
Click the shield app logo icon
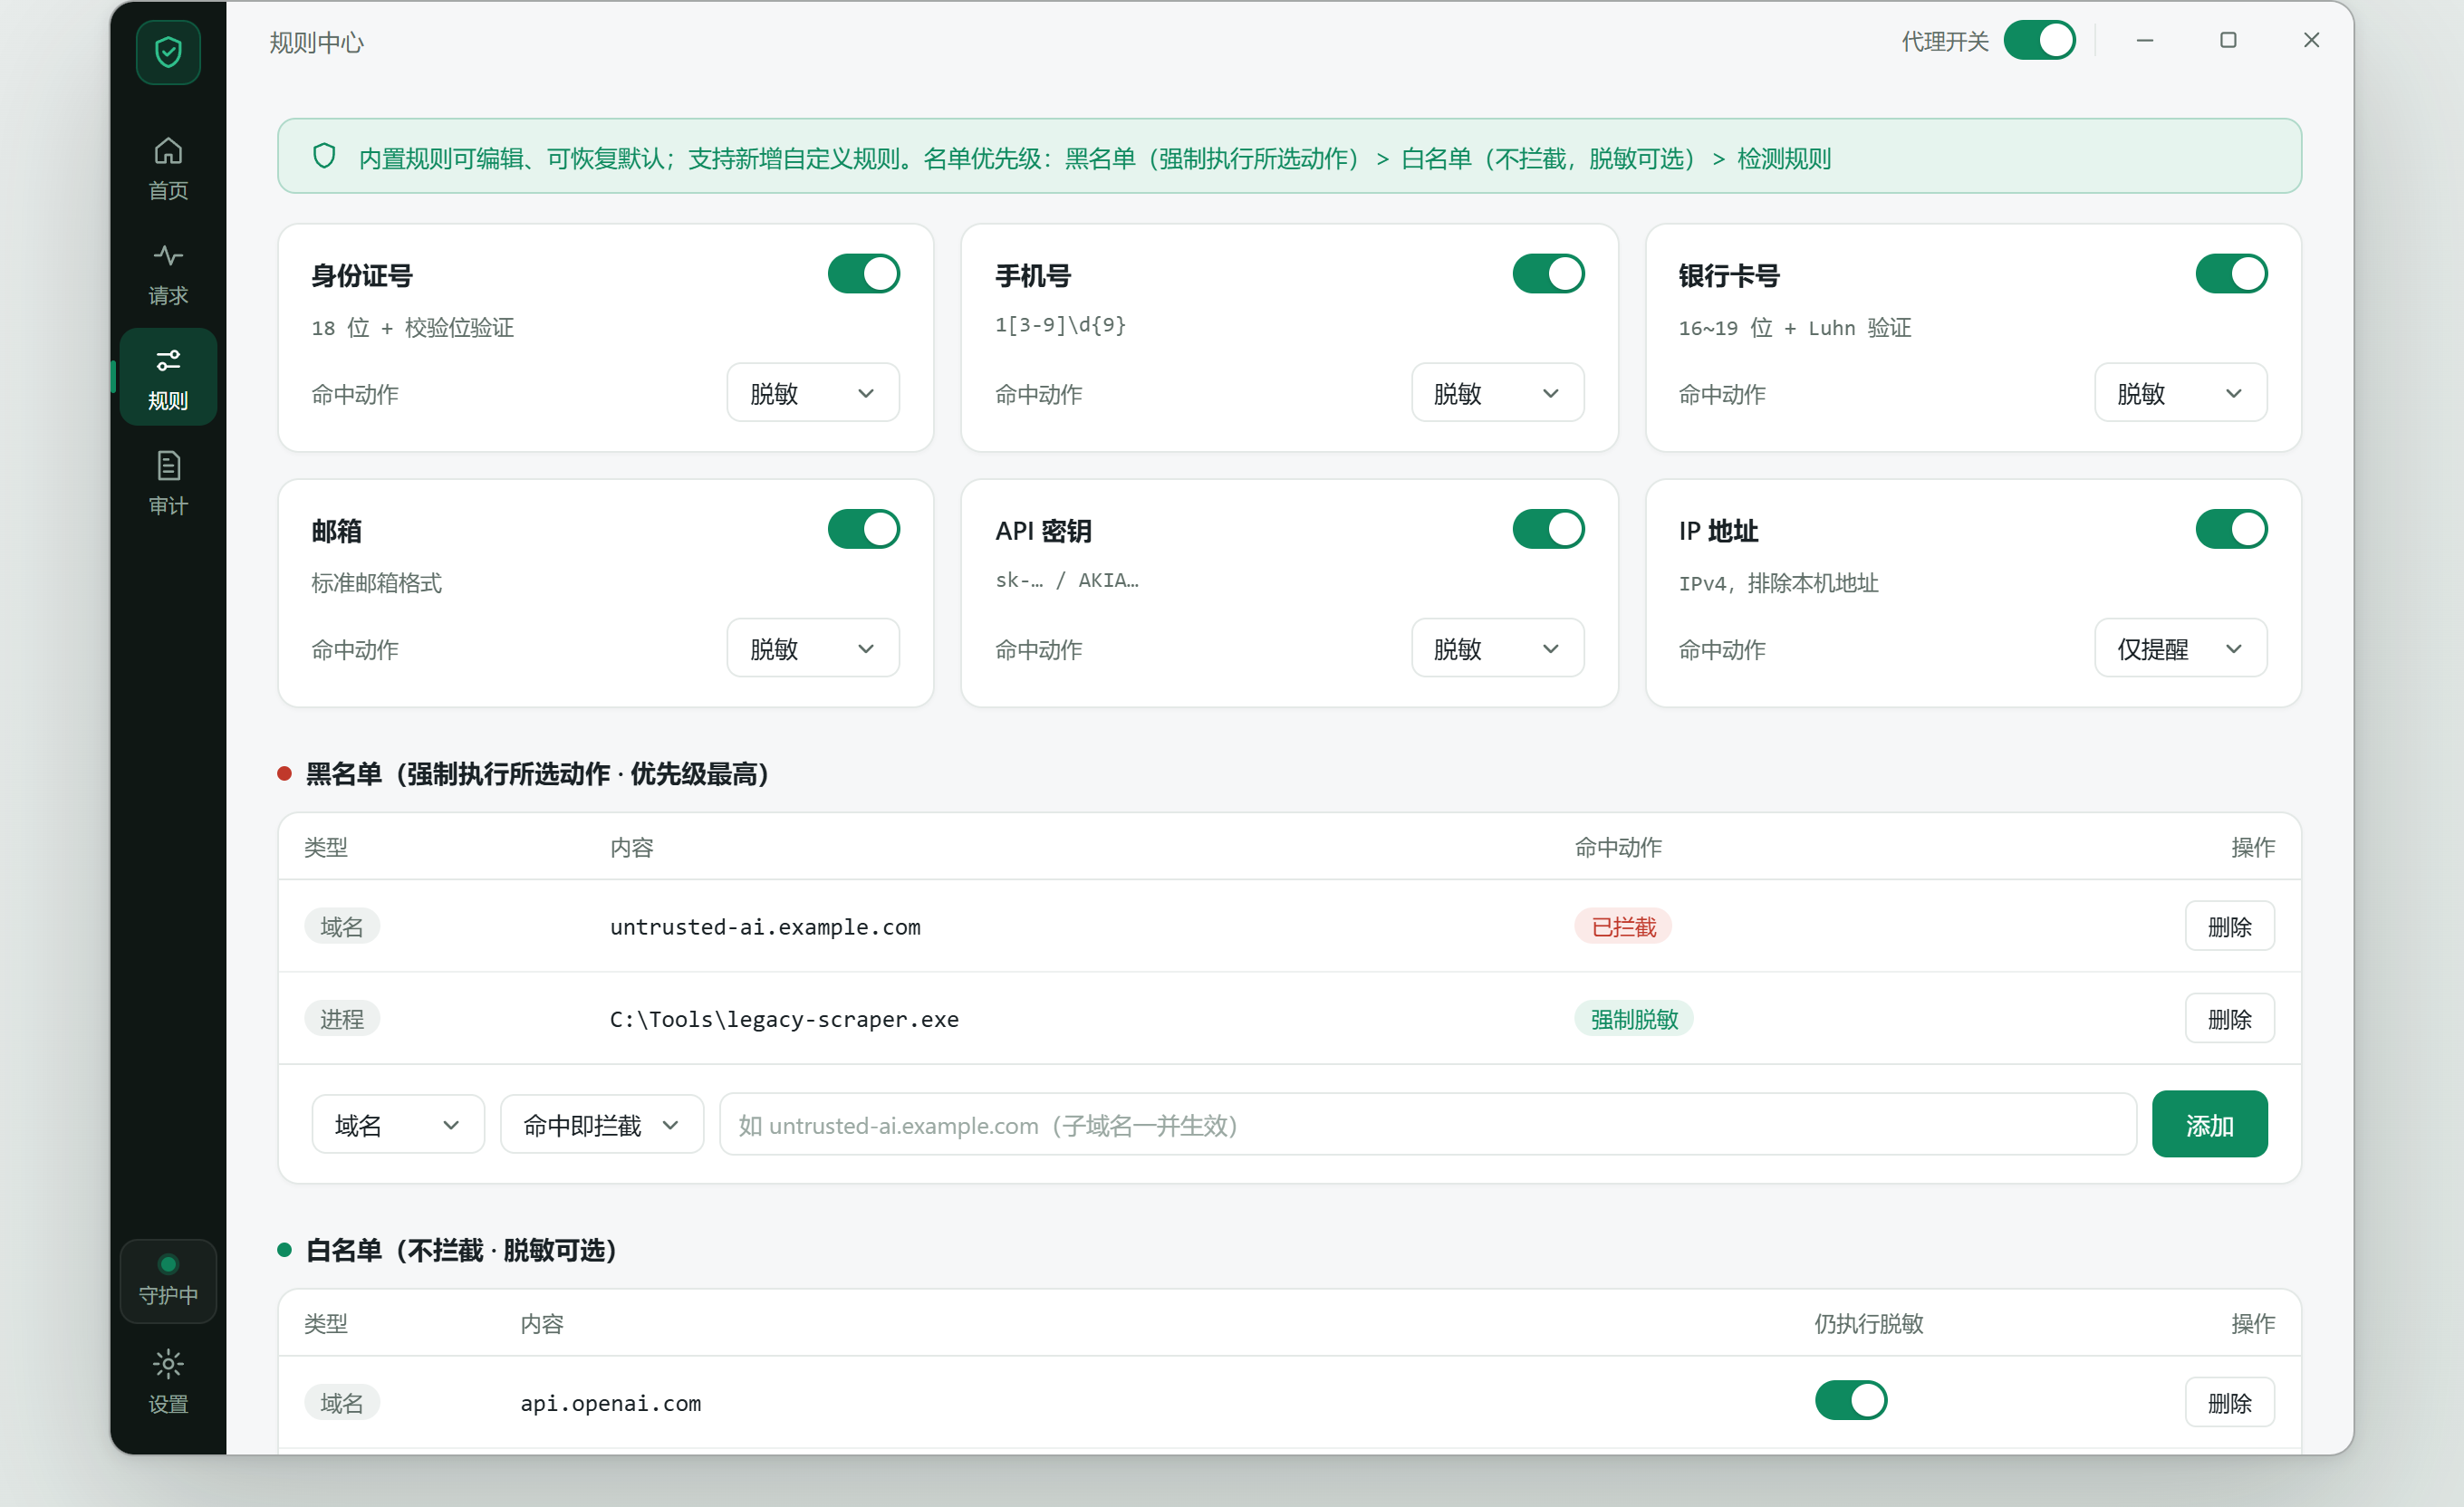pos(168,51)
